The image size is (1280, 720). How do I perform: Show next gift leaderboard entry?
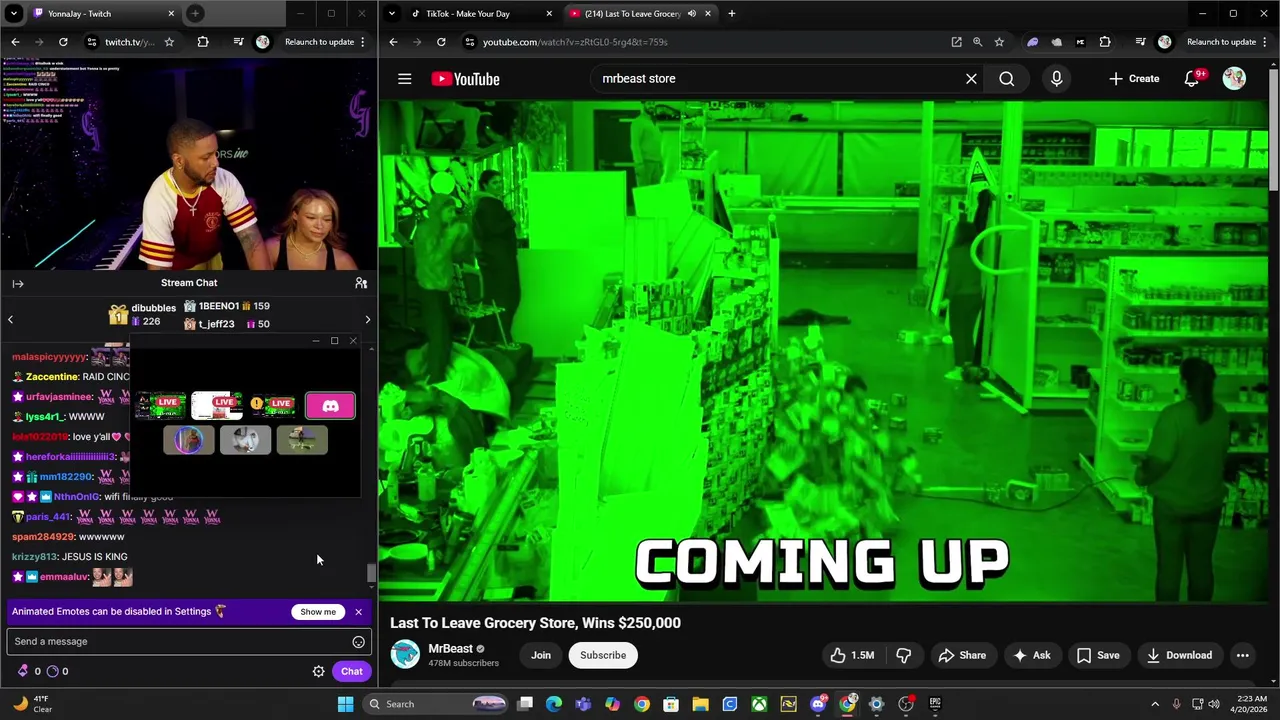[367, 319]
